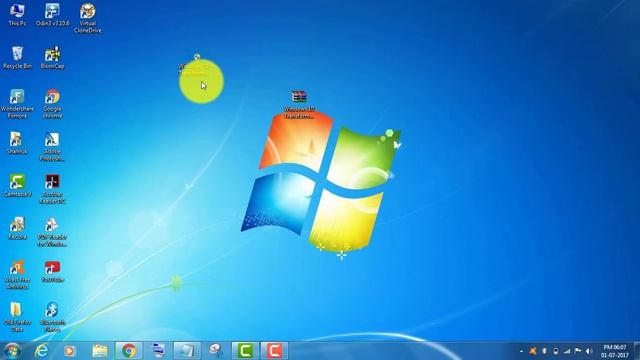Image resolution: width=640 pixels, height=360 pixels.
Task: Select the Old Firefox Data folder
Action: click(17, 317)
